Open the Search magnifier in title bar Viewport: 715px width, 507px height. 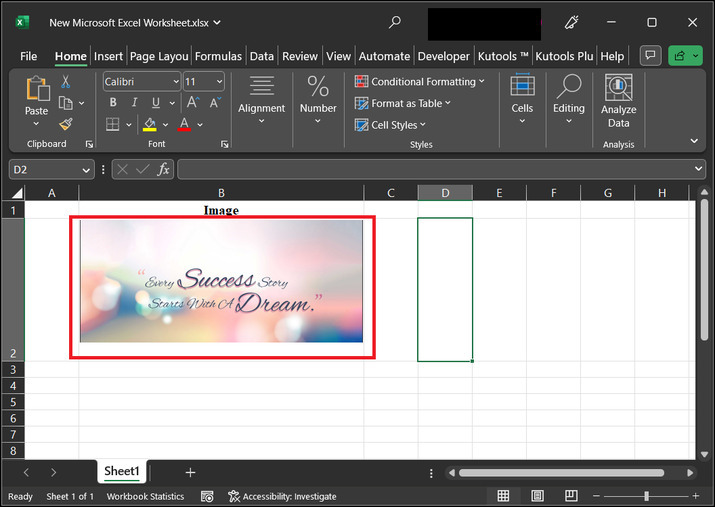coord(395,22)
